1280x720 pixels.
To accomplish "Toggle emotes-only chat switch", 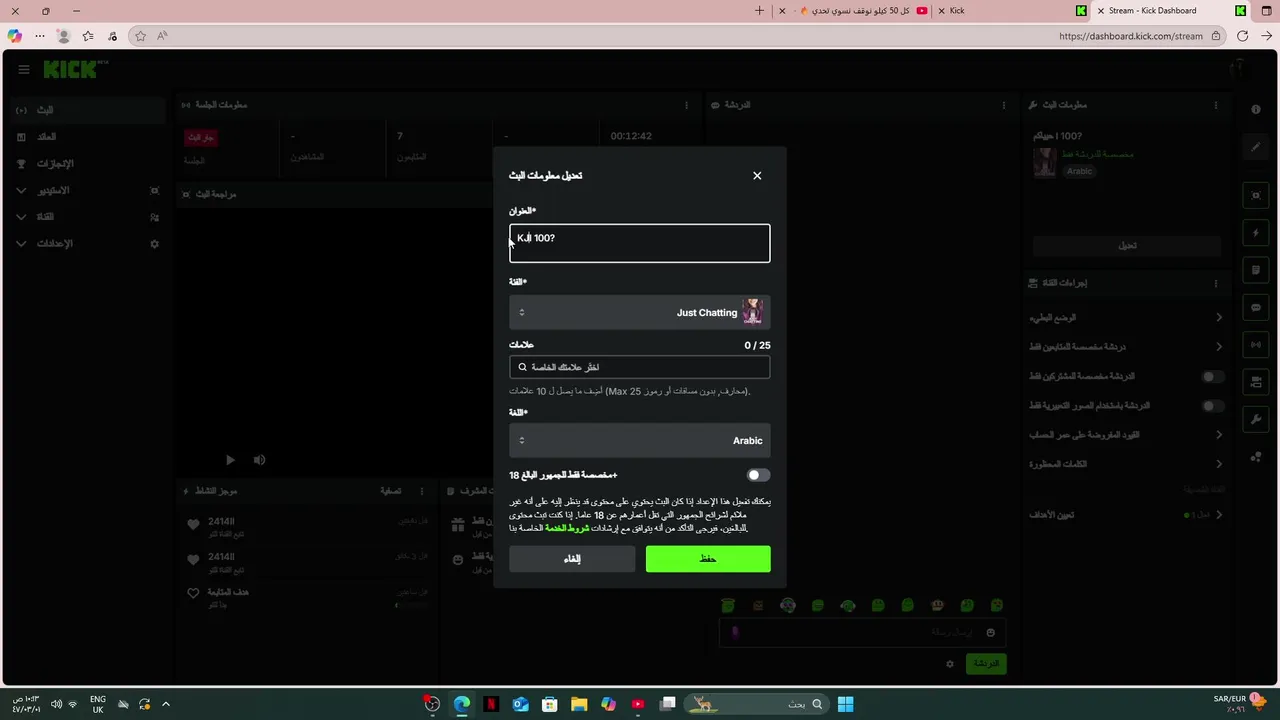I will (x=1212, y=406).
